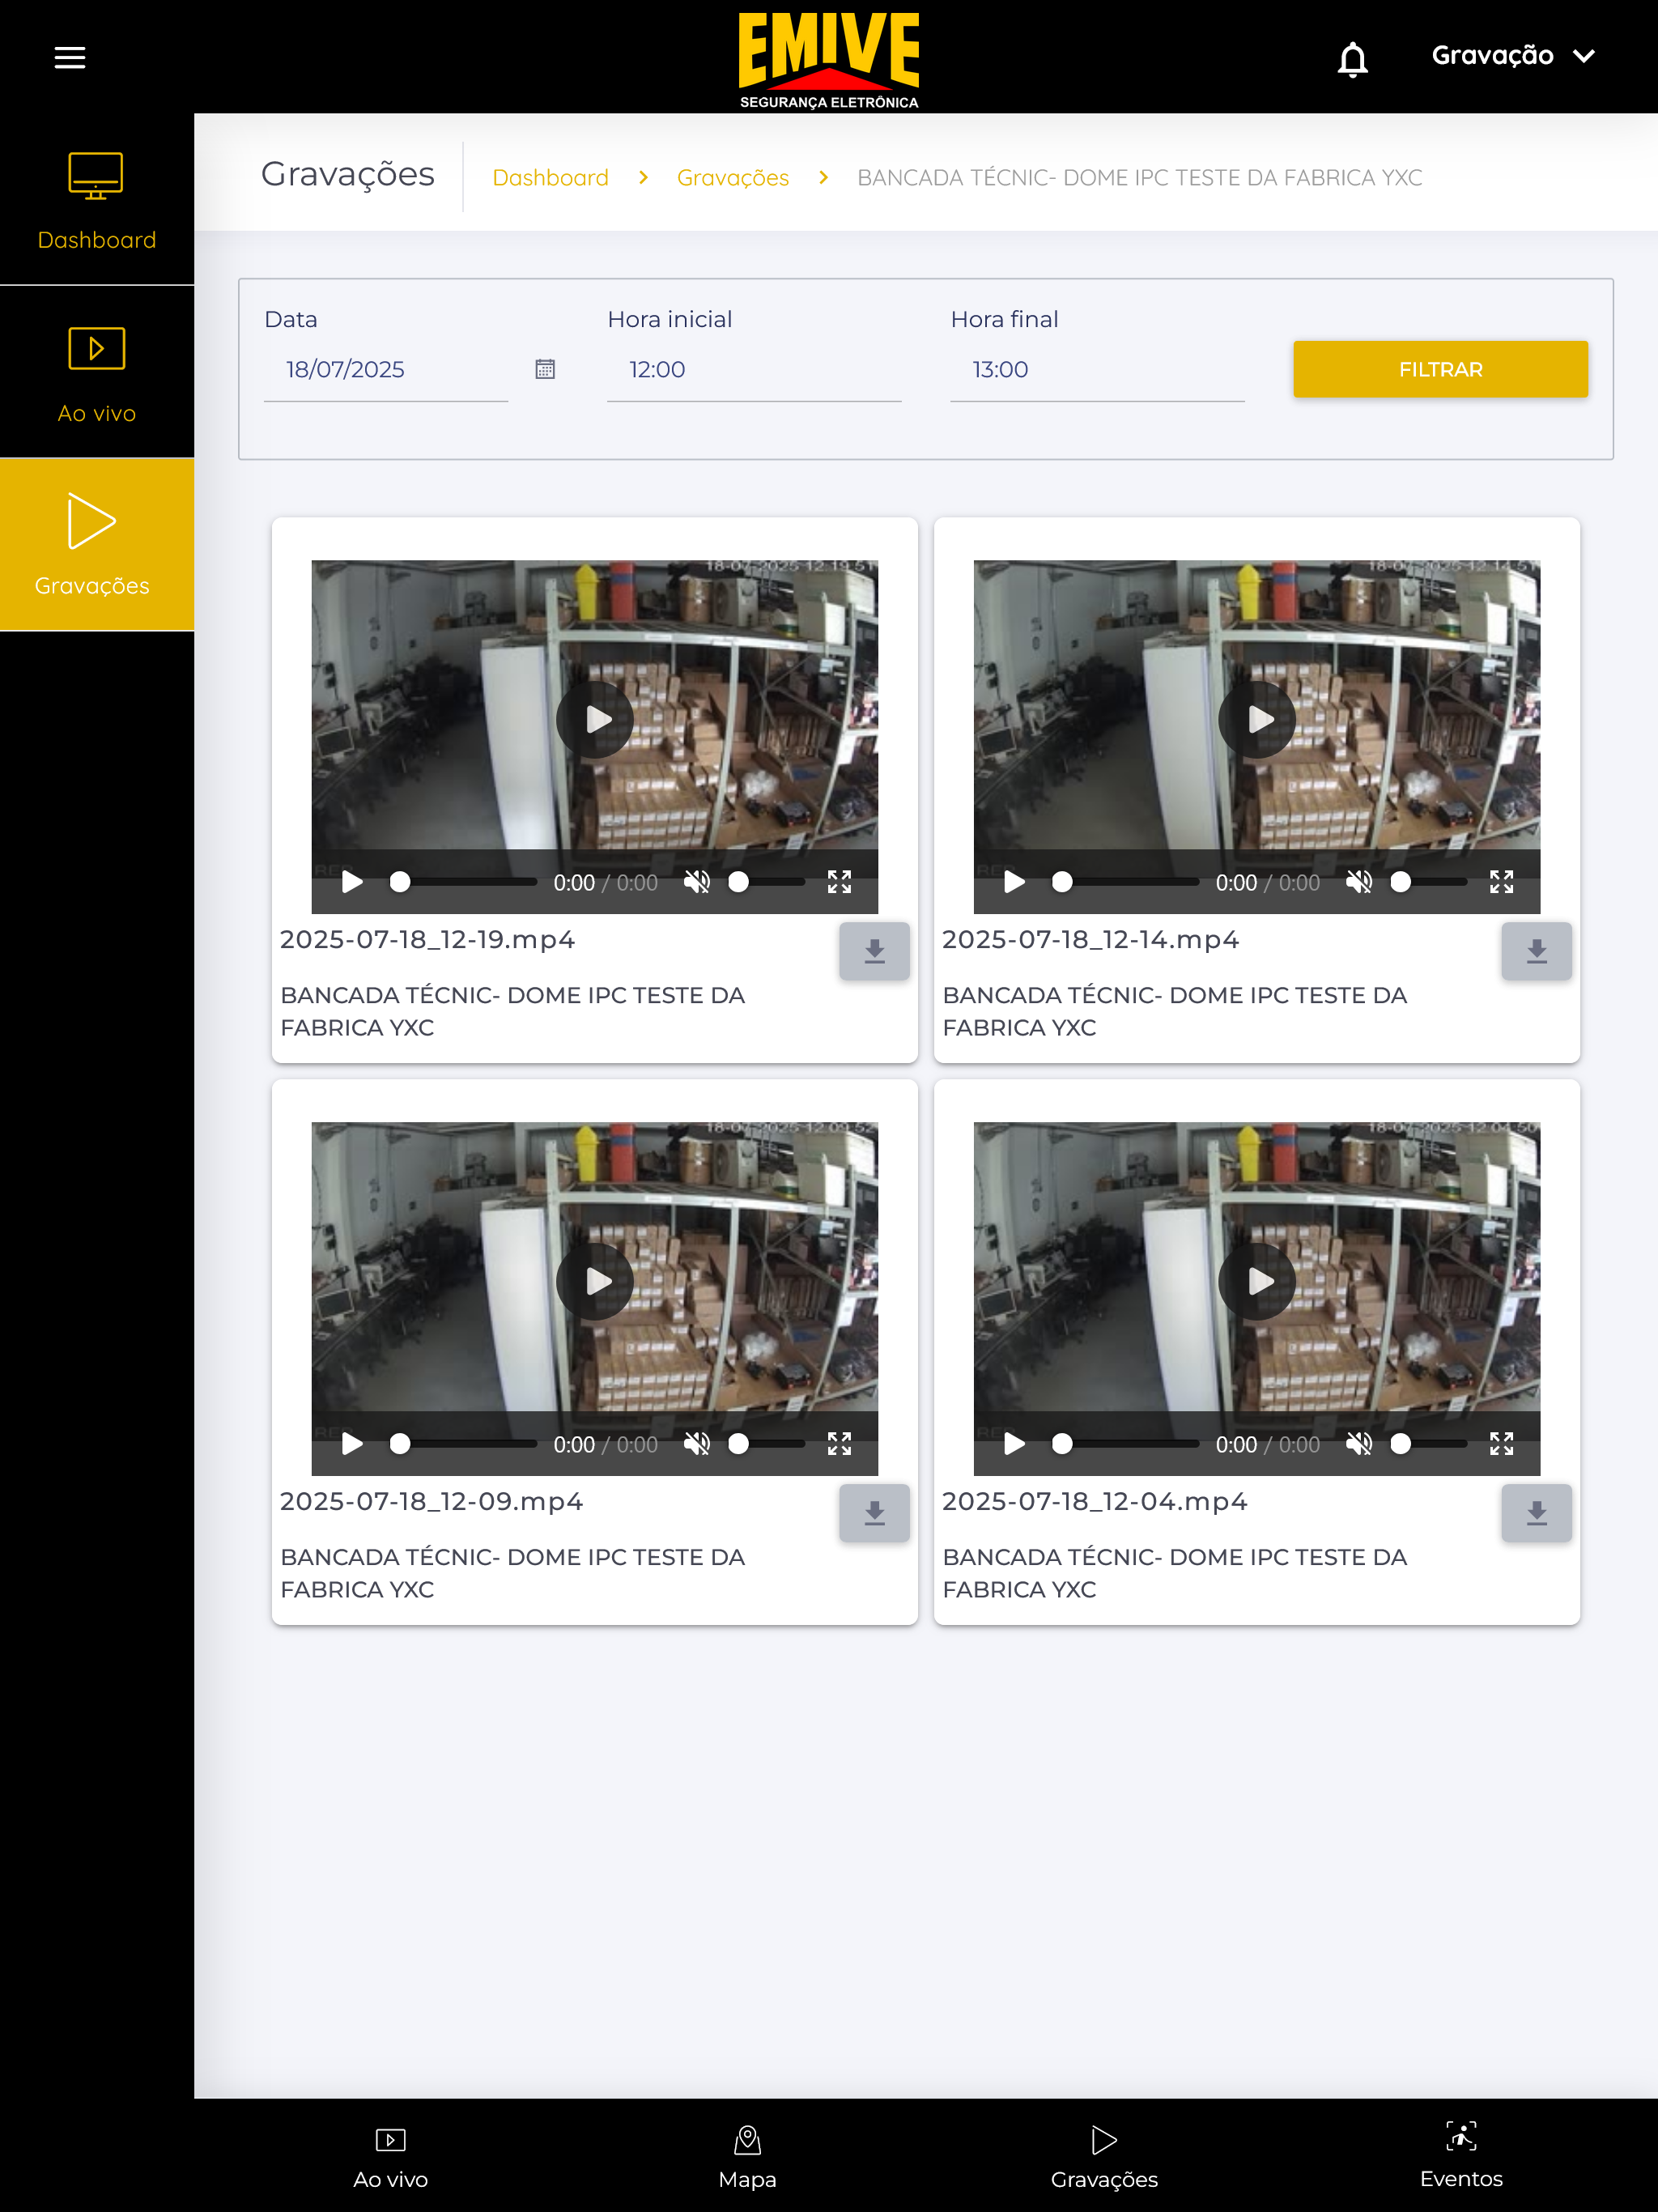This screenshot has height=2212, width=1658.
Task: Open the calendar date picker icon
Action: click(x=545, y=369)
